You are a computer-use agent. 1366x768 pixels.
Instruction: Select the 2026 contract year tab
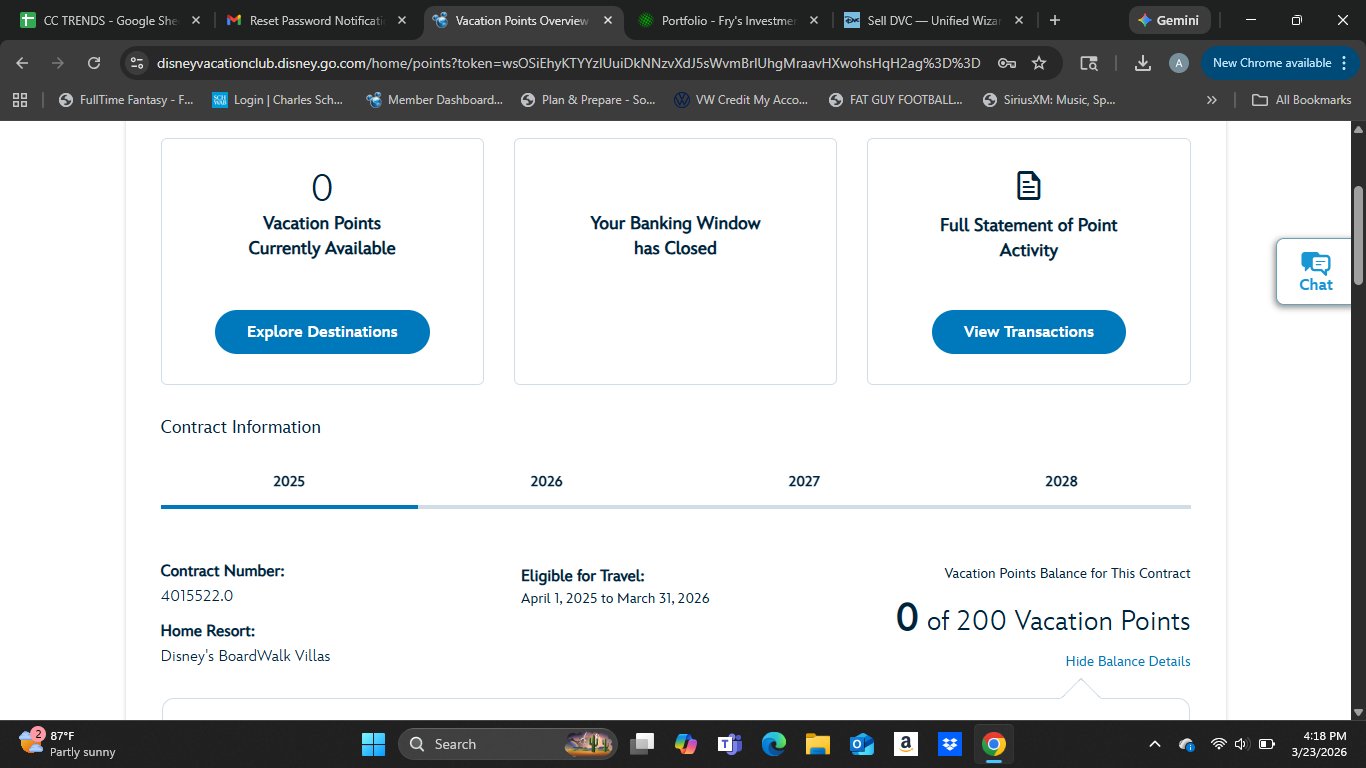[x=546, y=481]
